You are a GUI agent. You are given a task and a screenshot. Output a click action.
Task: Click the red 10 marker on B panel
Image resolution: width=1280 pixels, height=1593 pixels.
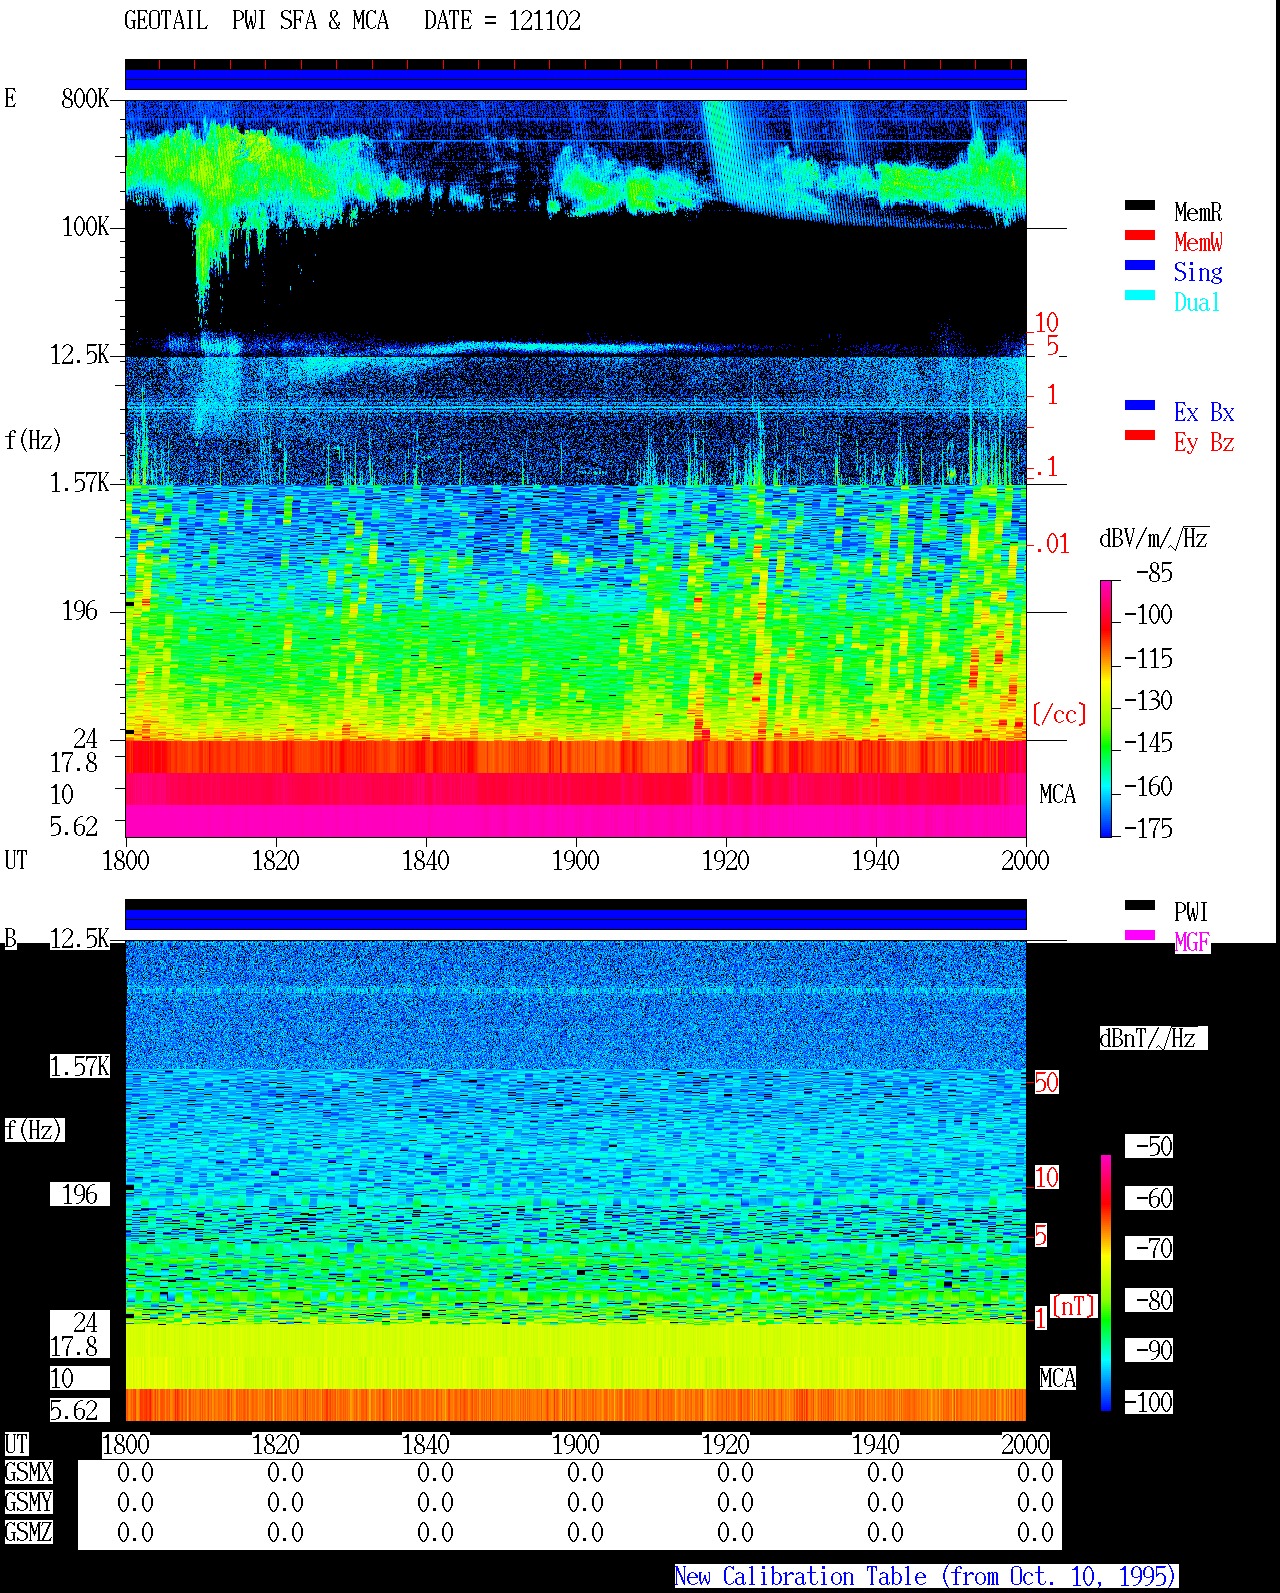(x=1046, y=1178)
